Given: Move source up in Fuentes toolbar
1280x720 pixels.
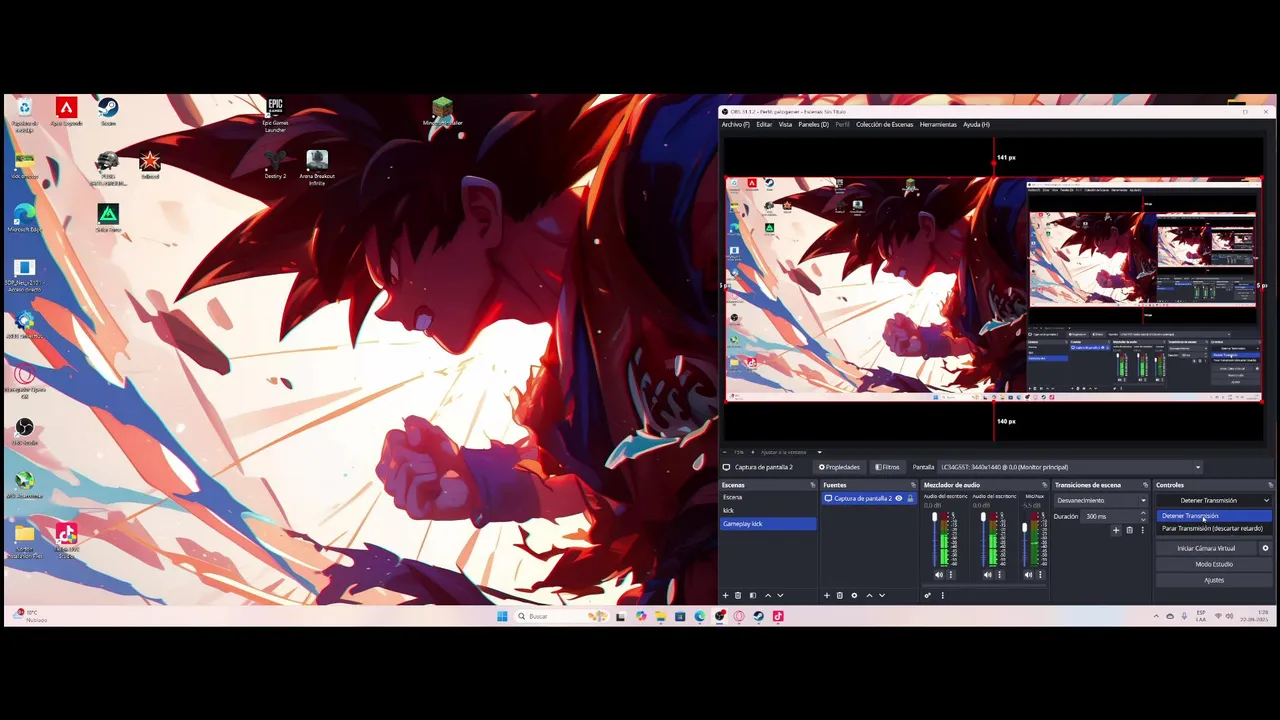Looking at the screenshot, I should 869,595.
